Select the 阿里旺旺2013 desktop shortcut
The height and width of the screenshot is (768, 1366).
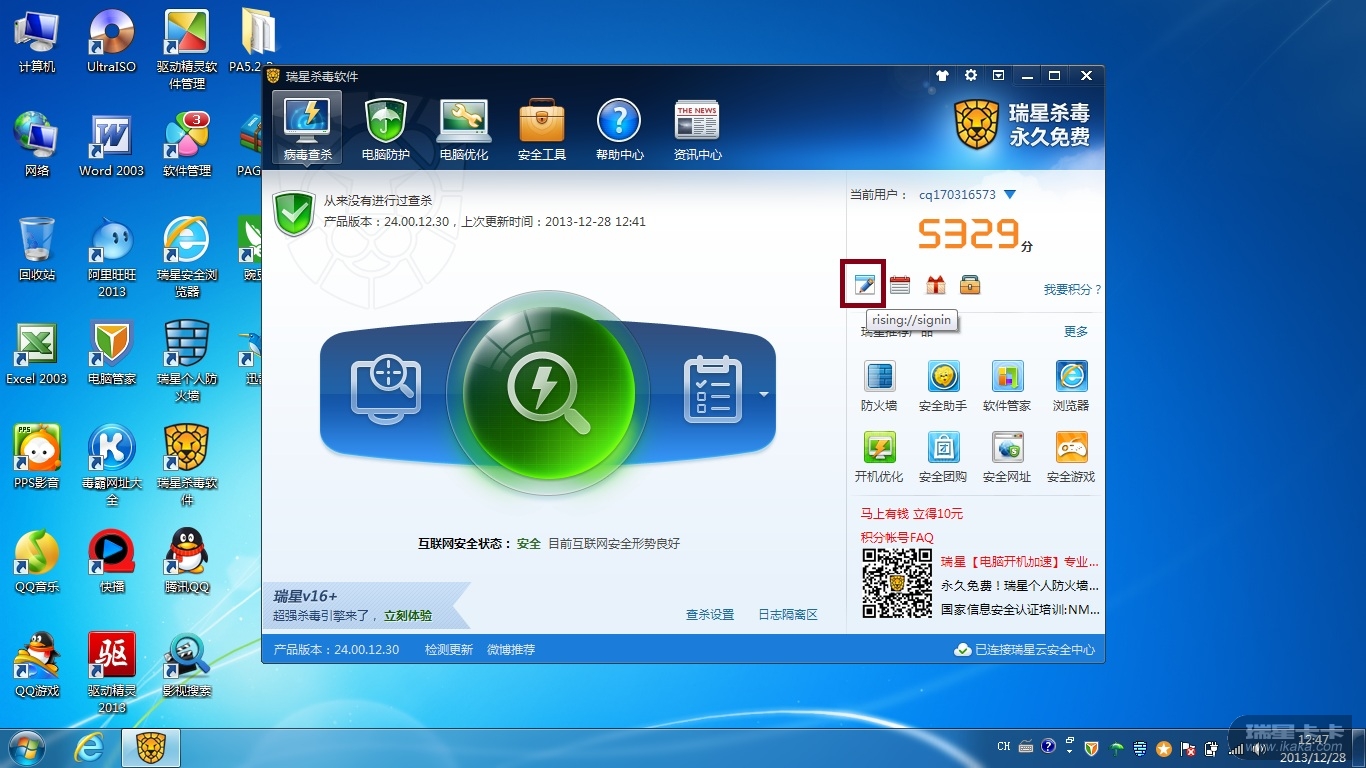tap(112, 258)
